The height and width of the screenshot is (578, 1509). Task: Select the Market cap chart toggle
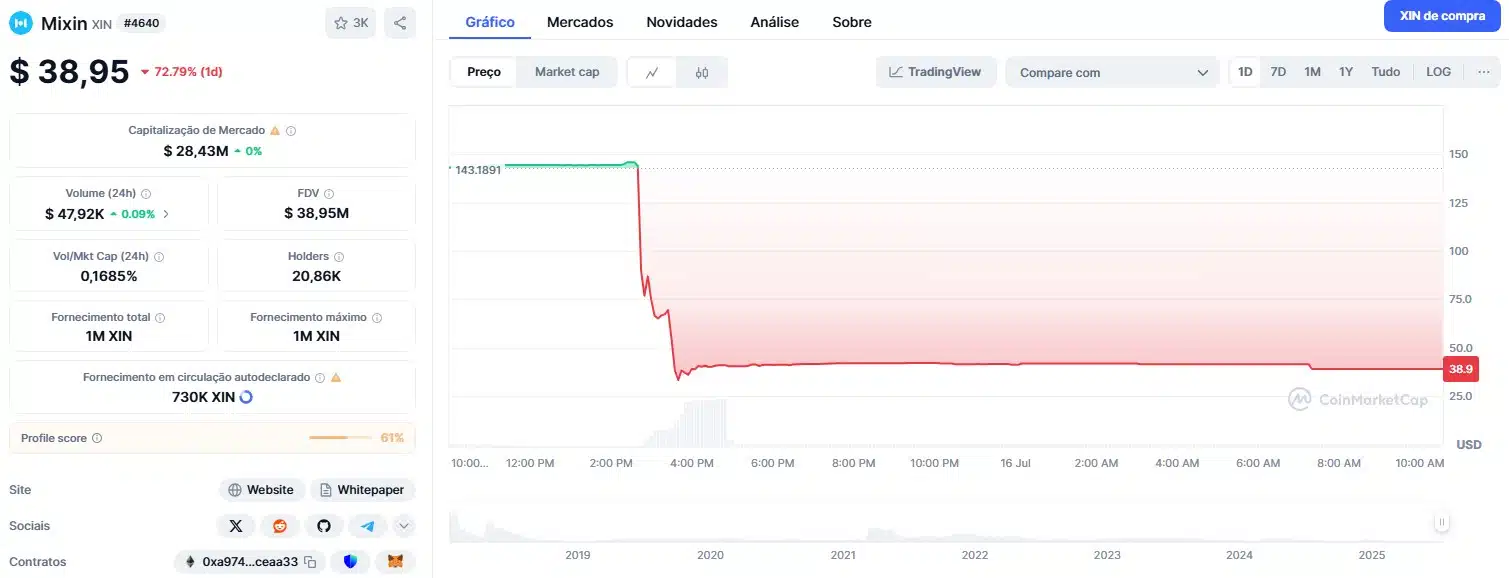(567, 72)
